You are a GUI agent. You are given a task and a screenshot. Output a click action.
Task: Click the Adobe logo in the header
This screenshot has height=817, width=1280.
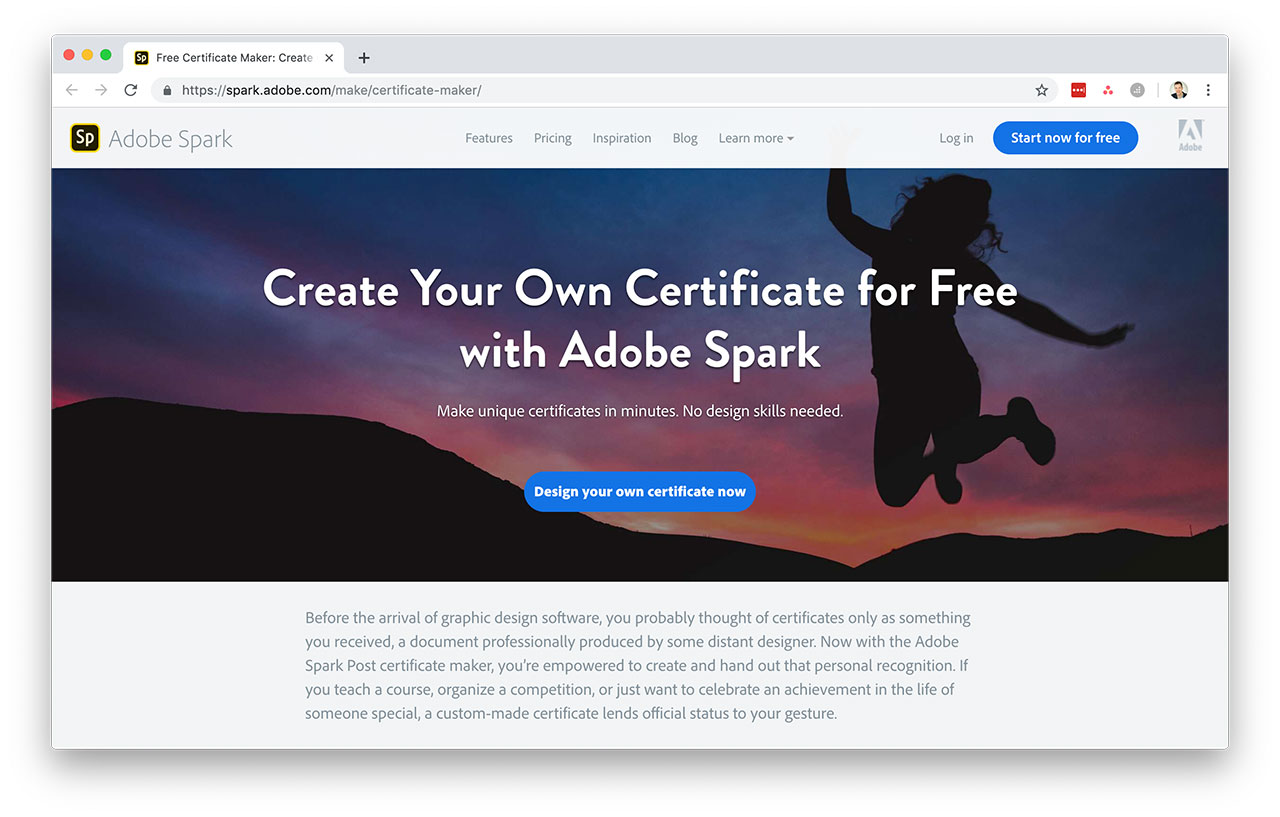[1190, 136]
